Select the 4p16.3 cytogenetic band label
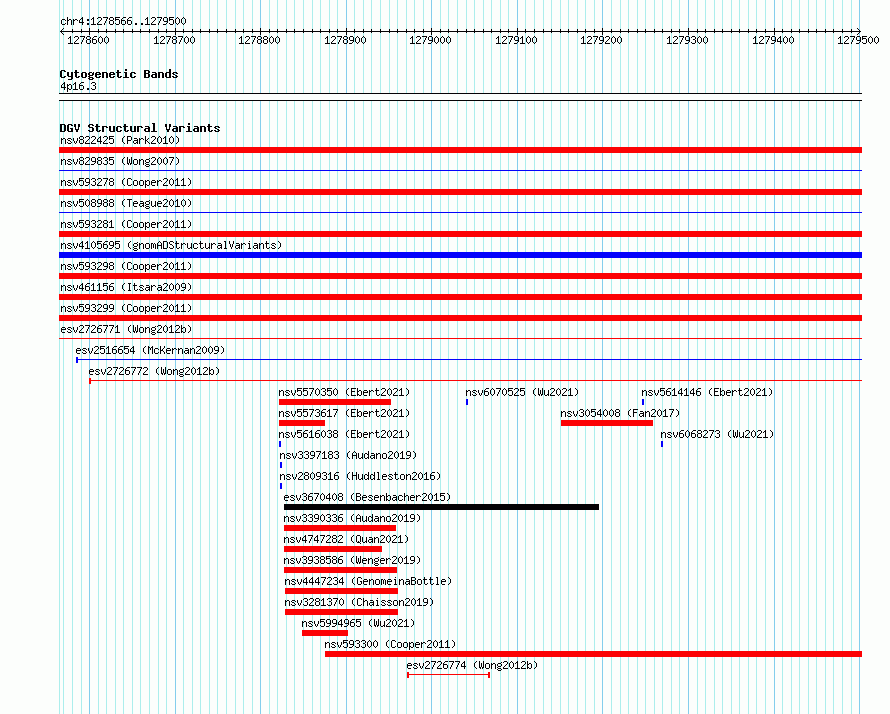This screenshot has height=714, width=890. [78, 86]
